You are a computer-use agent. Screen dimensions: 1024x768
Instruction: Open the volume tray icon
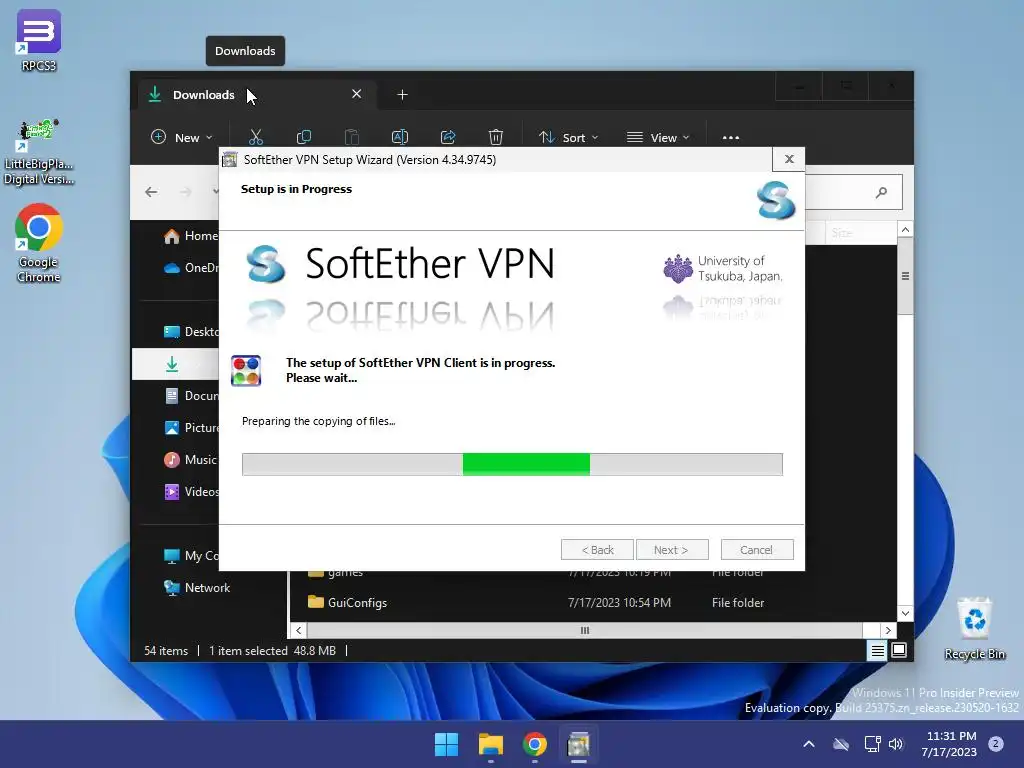point(896,744)
